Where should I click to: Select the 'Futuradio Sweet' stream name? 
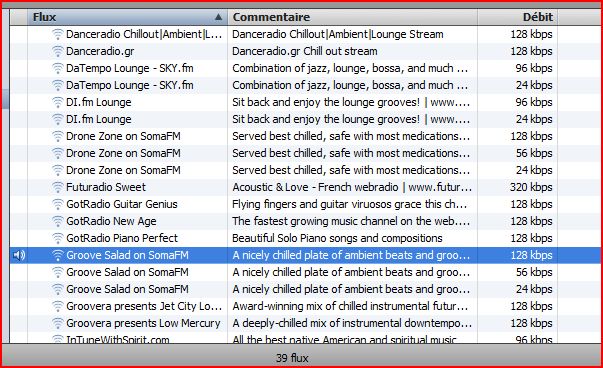106,187
